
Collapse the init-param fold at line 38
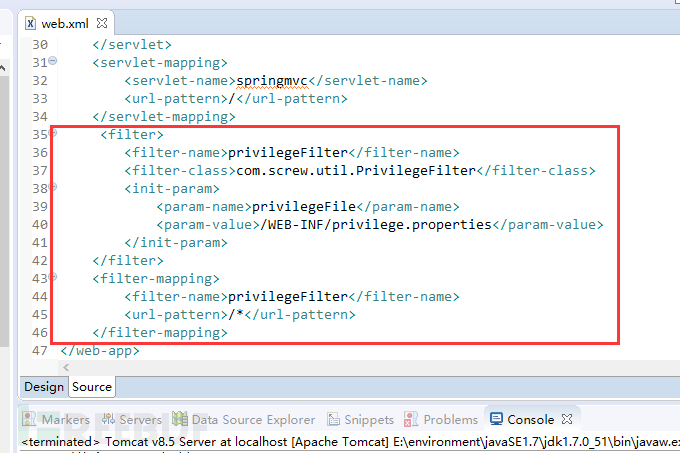click(54, 187)
